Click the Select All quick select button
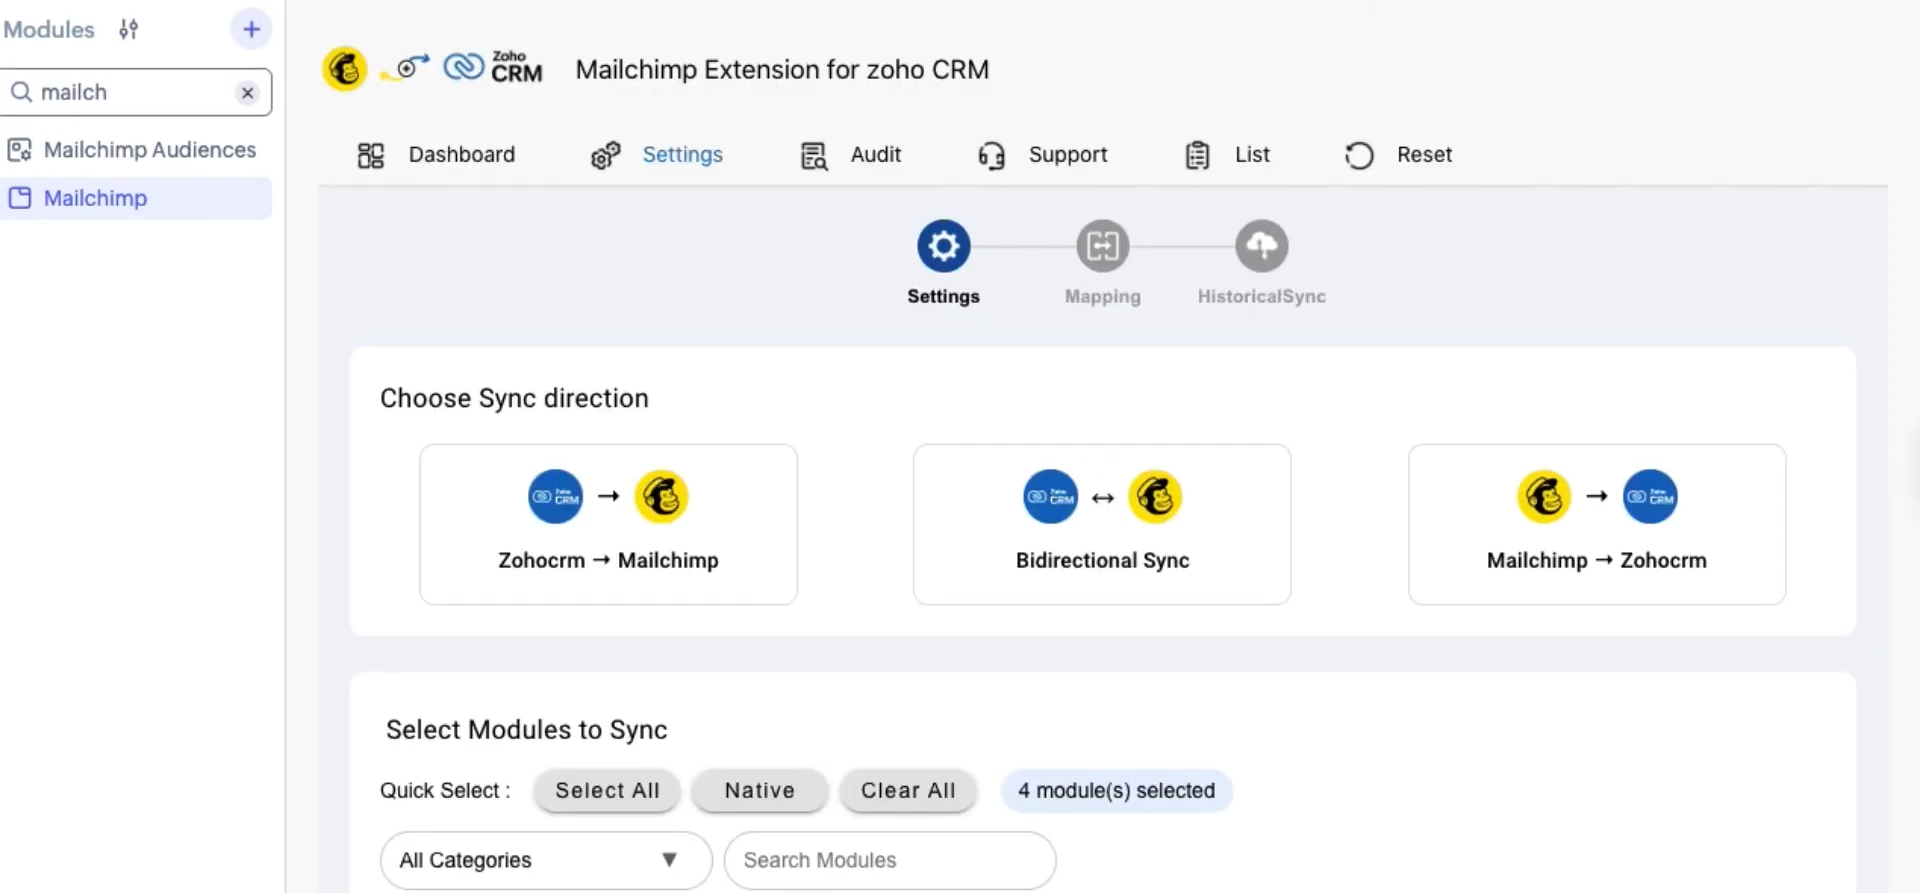 (x=607, y=791)
